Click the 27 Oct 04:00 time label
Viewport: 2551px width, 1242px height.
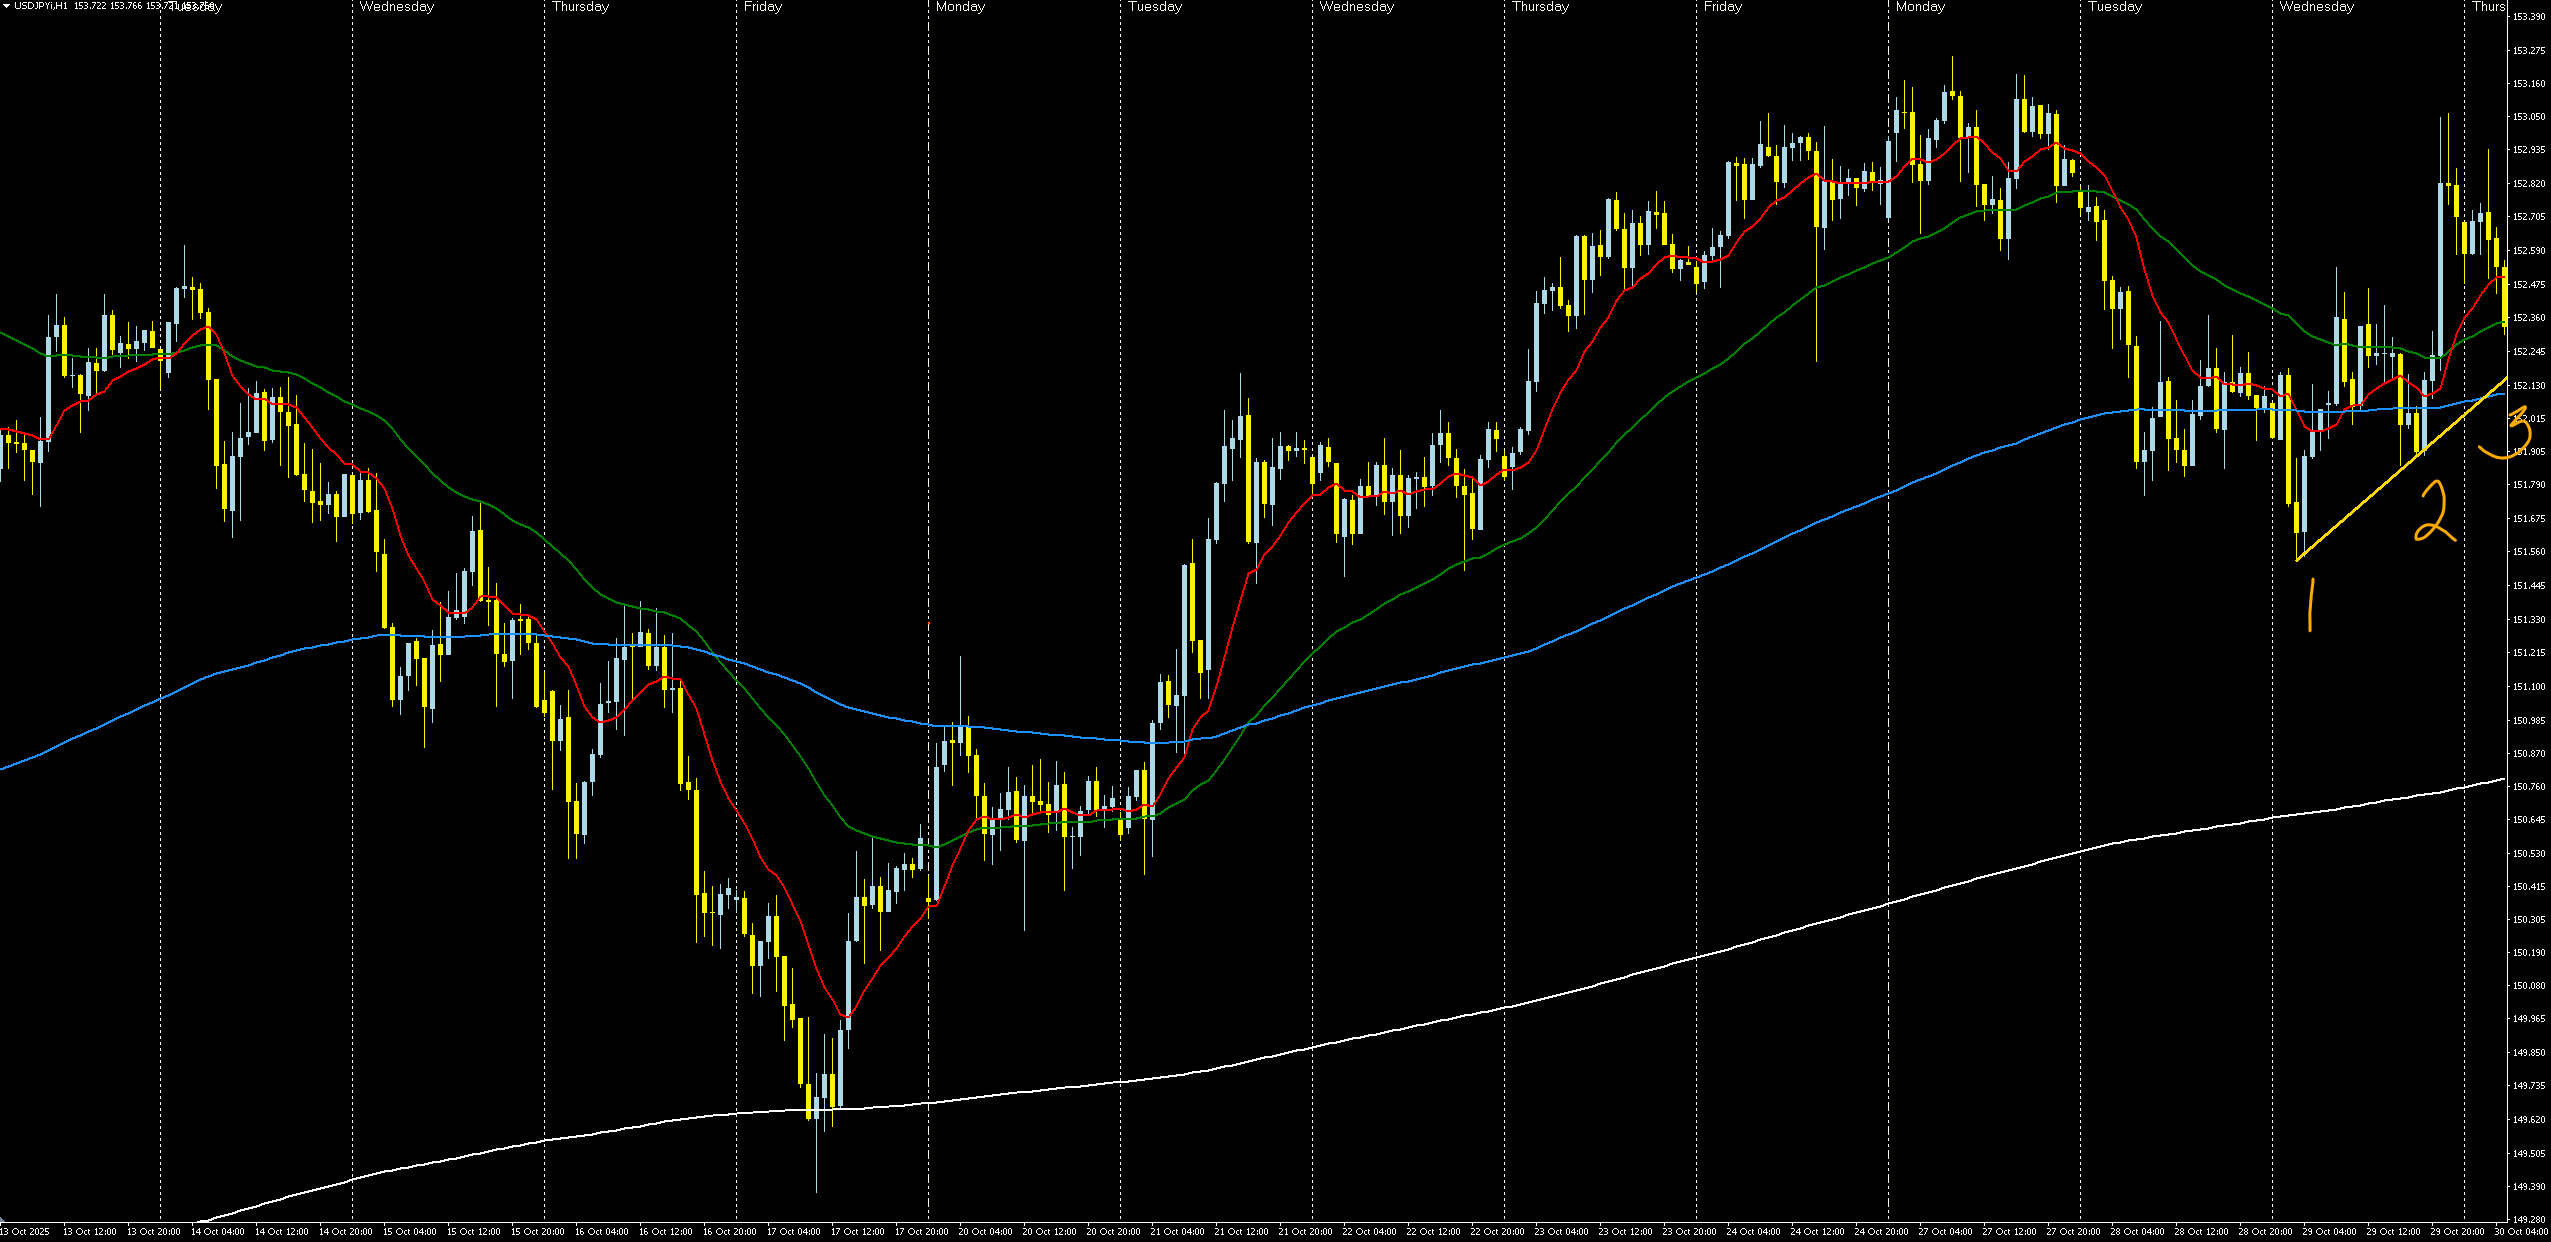tap(1945, 1232)
